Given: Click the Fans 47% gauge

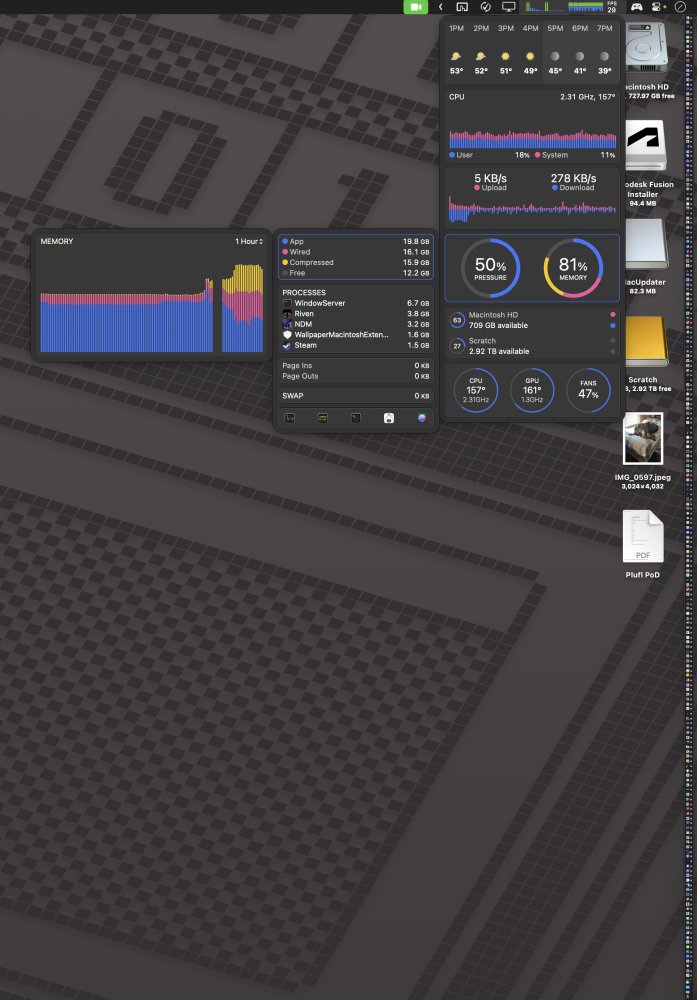Looking at the screenshot, I should [589, 390].
